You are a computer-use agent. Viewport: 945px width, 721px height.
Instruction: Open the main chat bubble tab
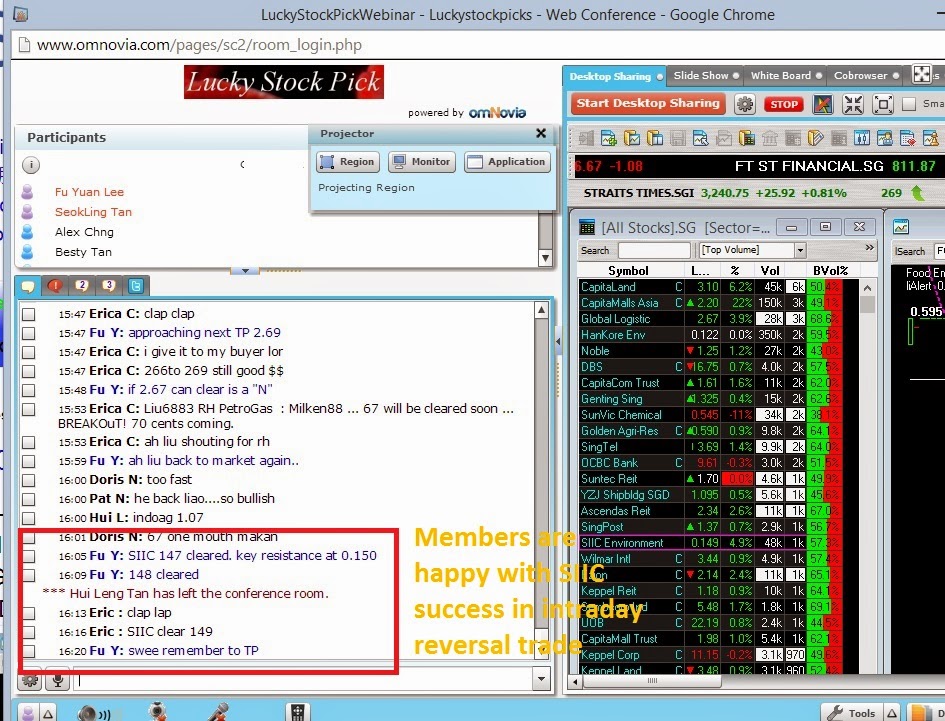28,286
